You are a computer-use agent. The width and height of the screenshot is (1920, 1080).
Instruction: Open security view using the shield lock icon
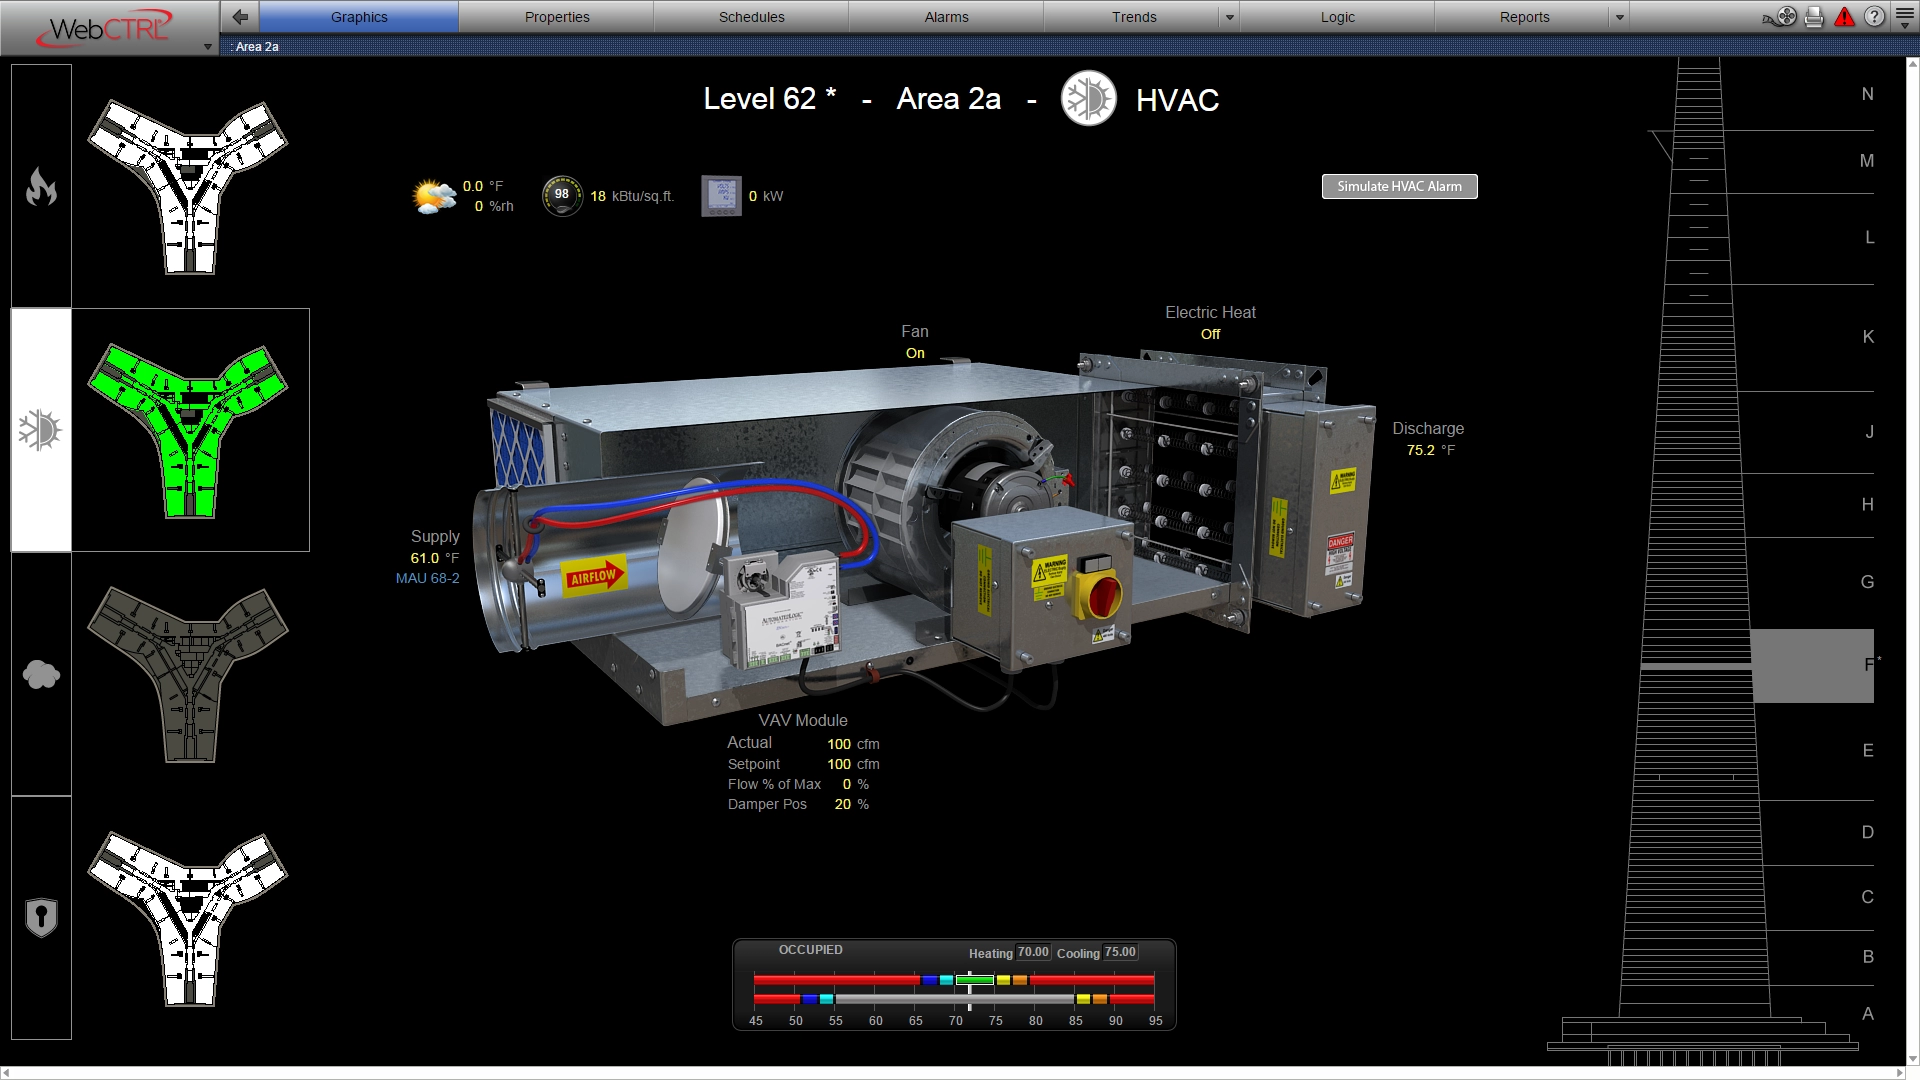click(x=40, y=916)
